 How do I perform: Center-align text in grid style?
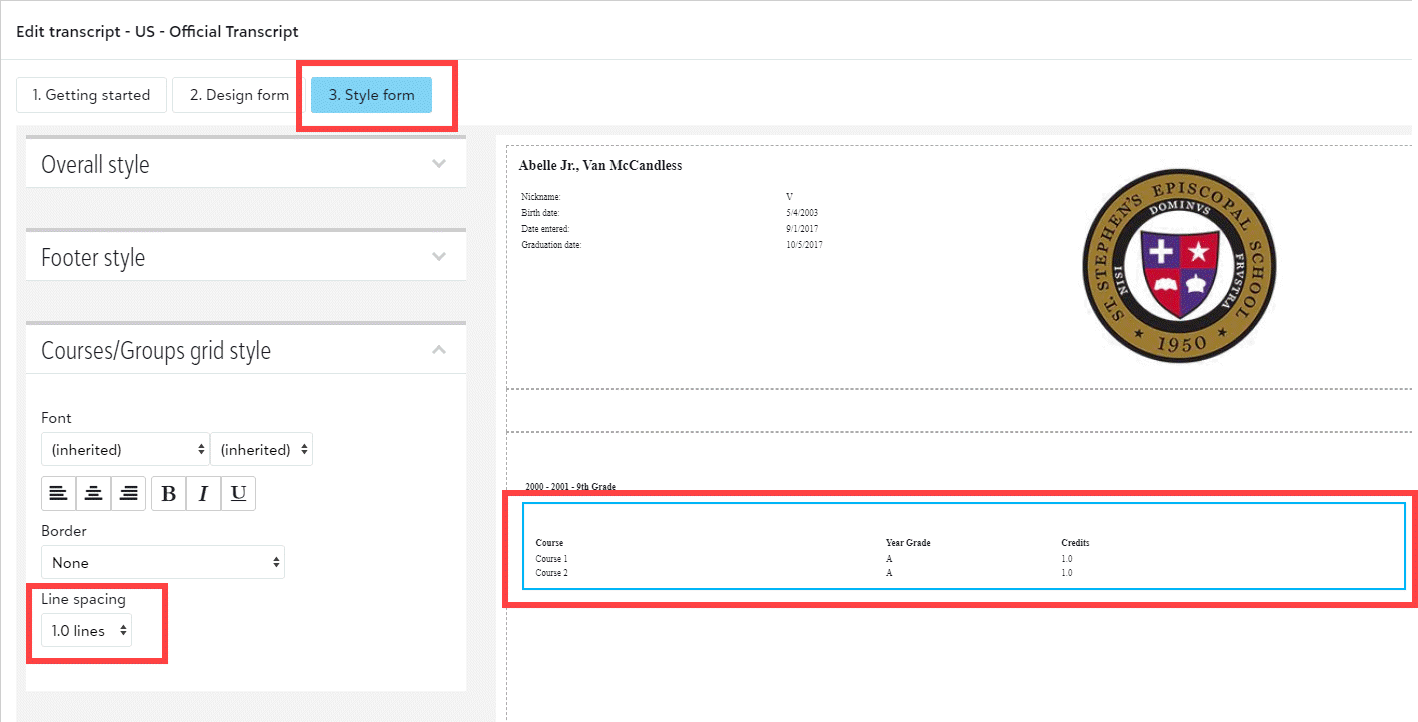click(x=93, y=493)
